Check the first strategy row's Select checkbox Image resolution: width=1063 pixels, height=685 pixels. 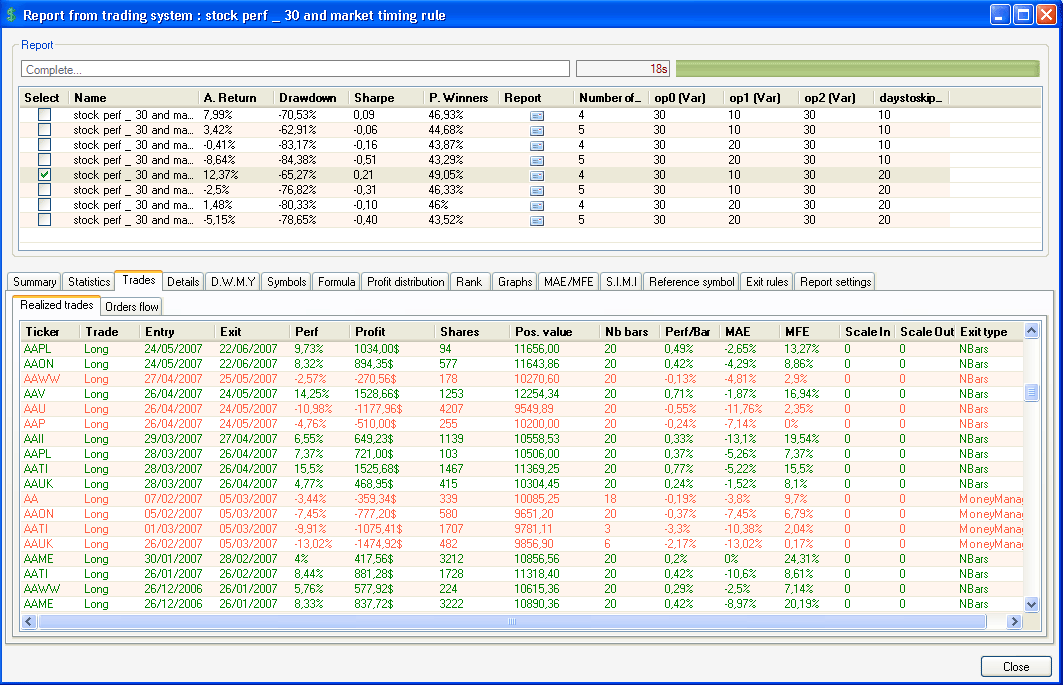(43, 115)
